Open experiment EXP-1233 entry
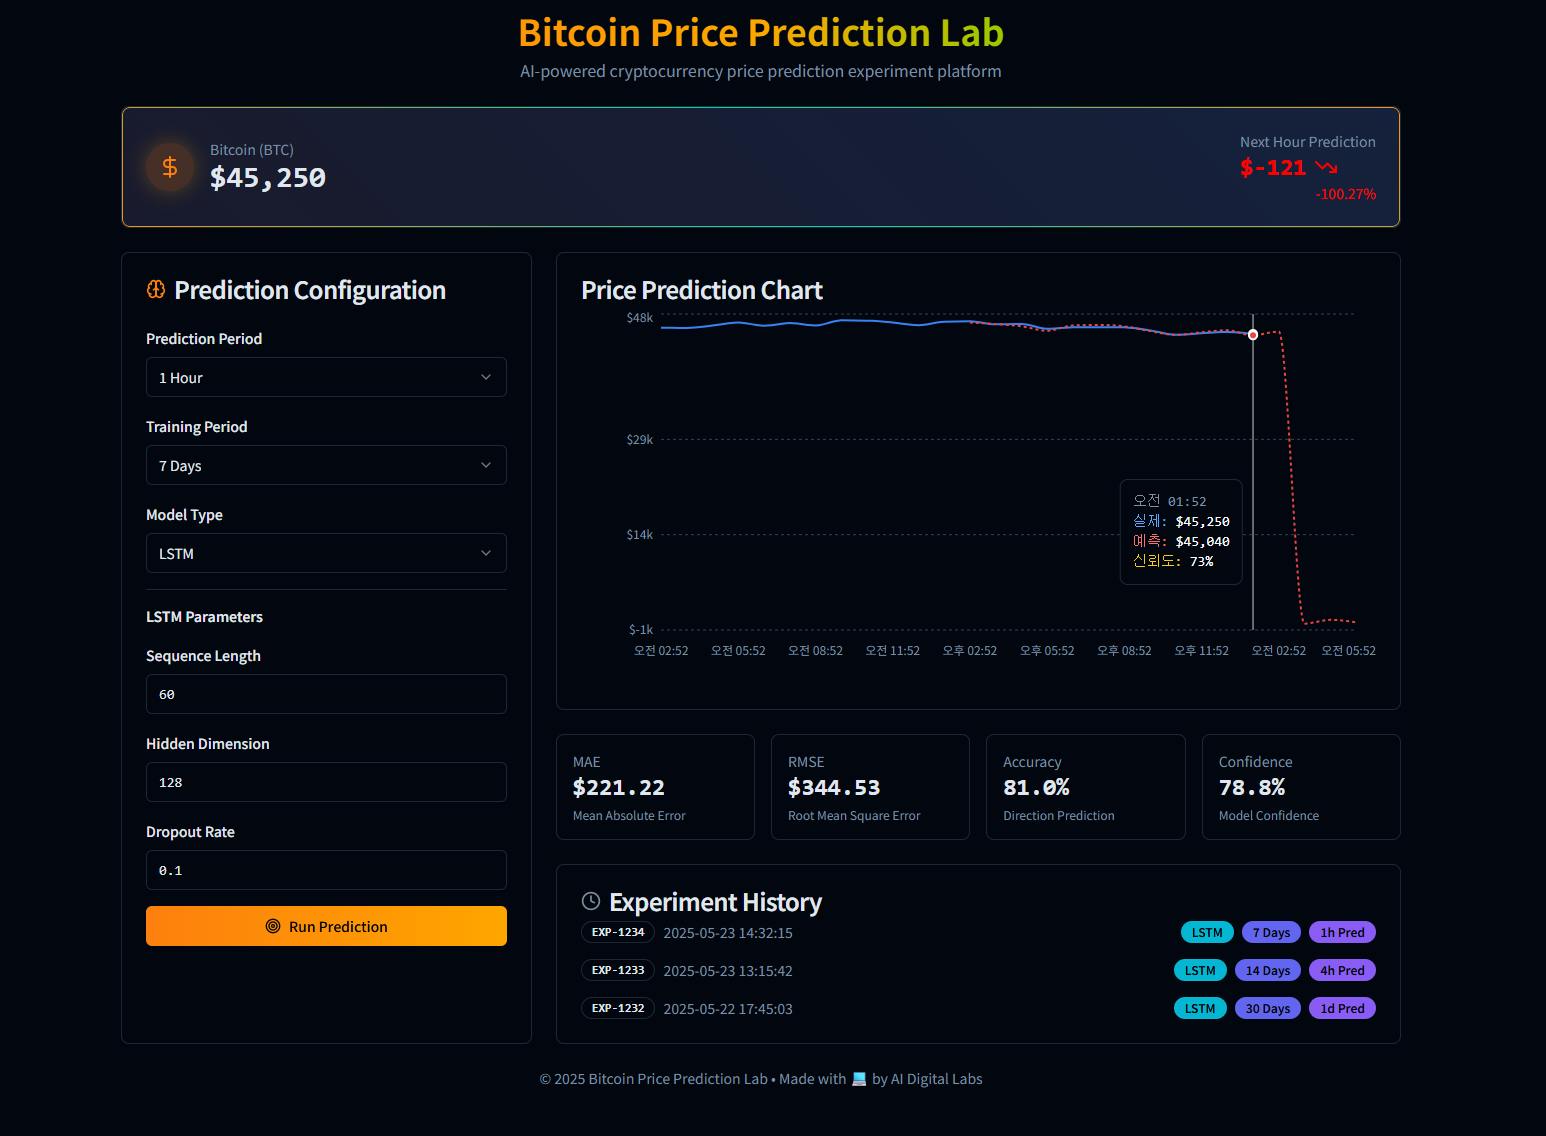The width and height of the screenshot is (1546, 1136). (618, 970)
